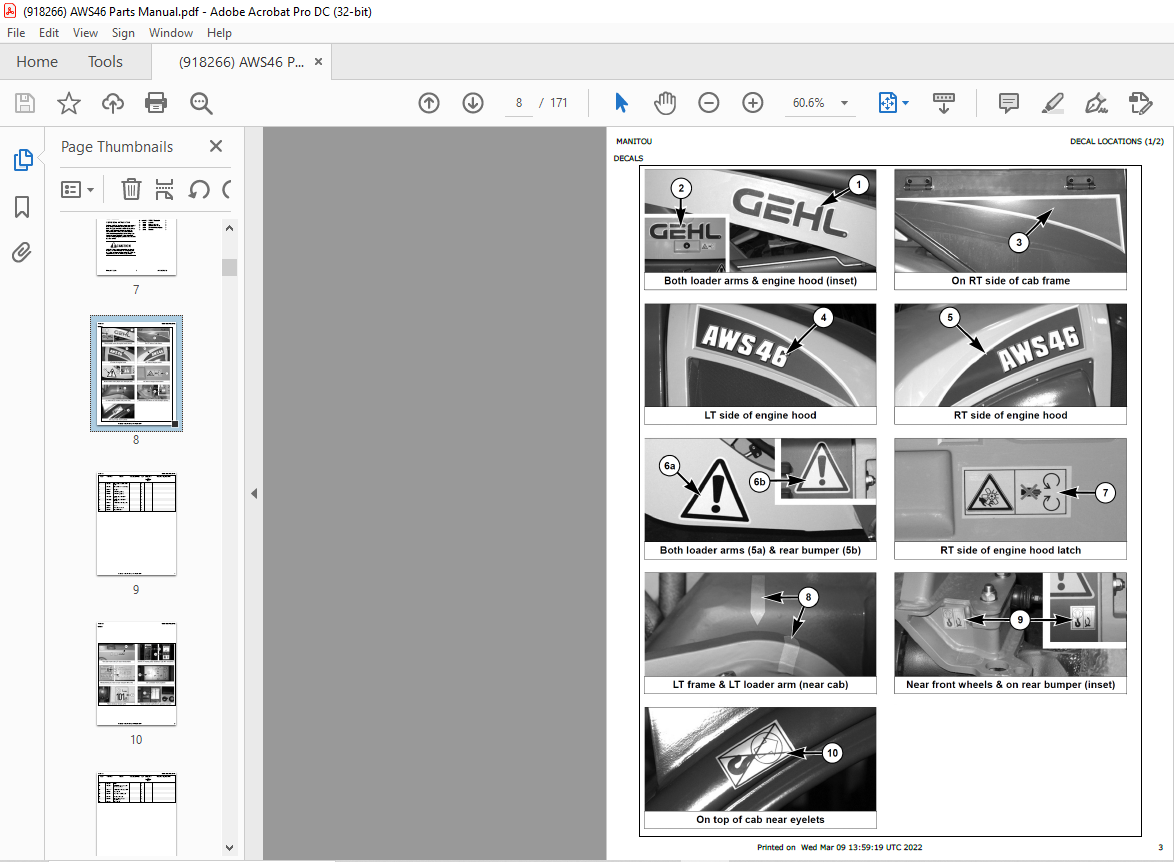Open the Bookmarks panel icon
Viewport: 1174px width, 862px height.
[22, 207]
